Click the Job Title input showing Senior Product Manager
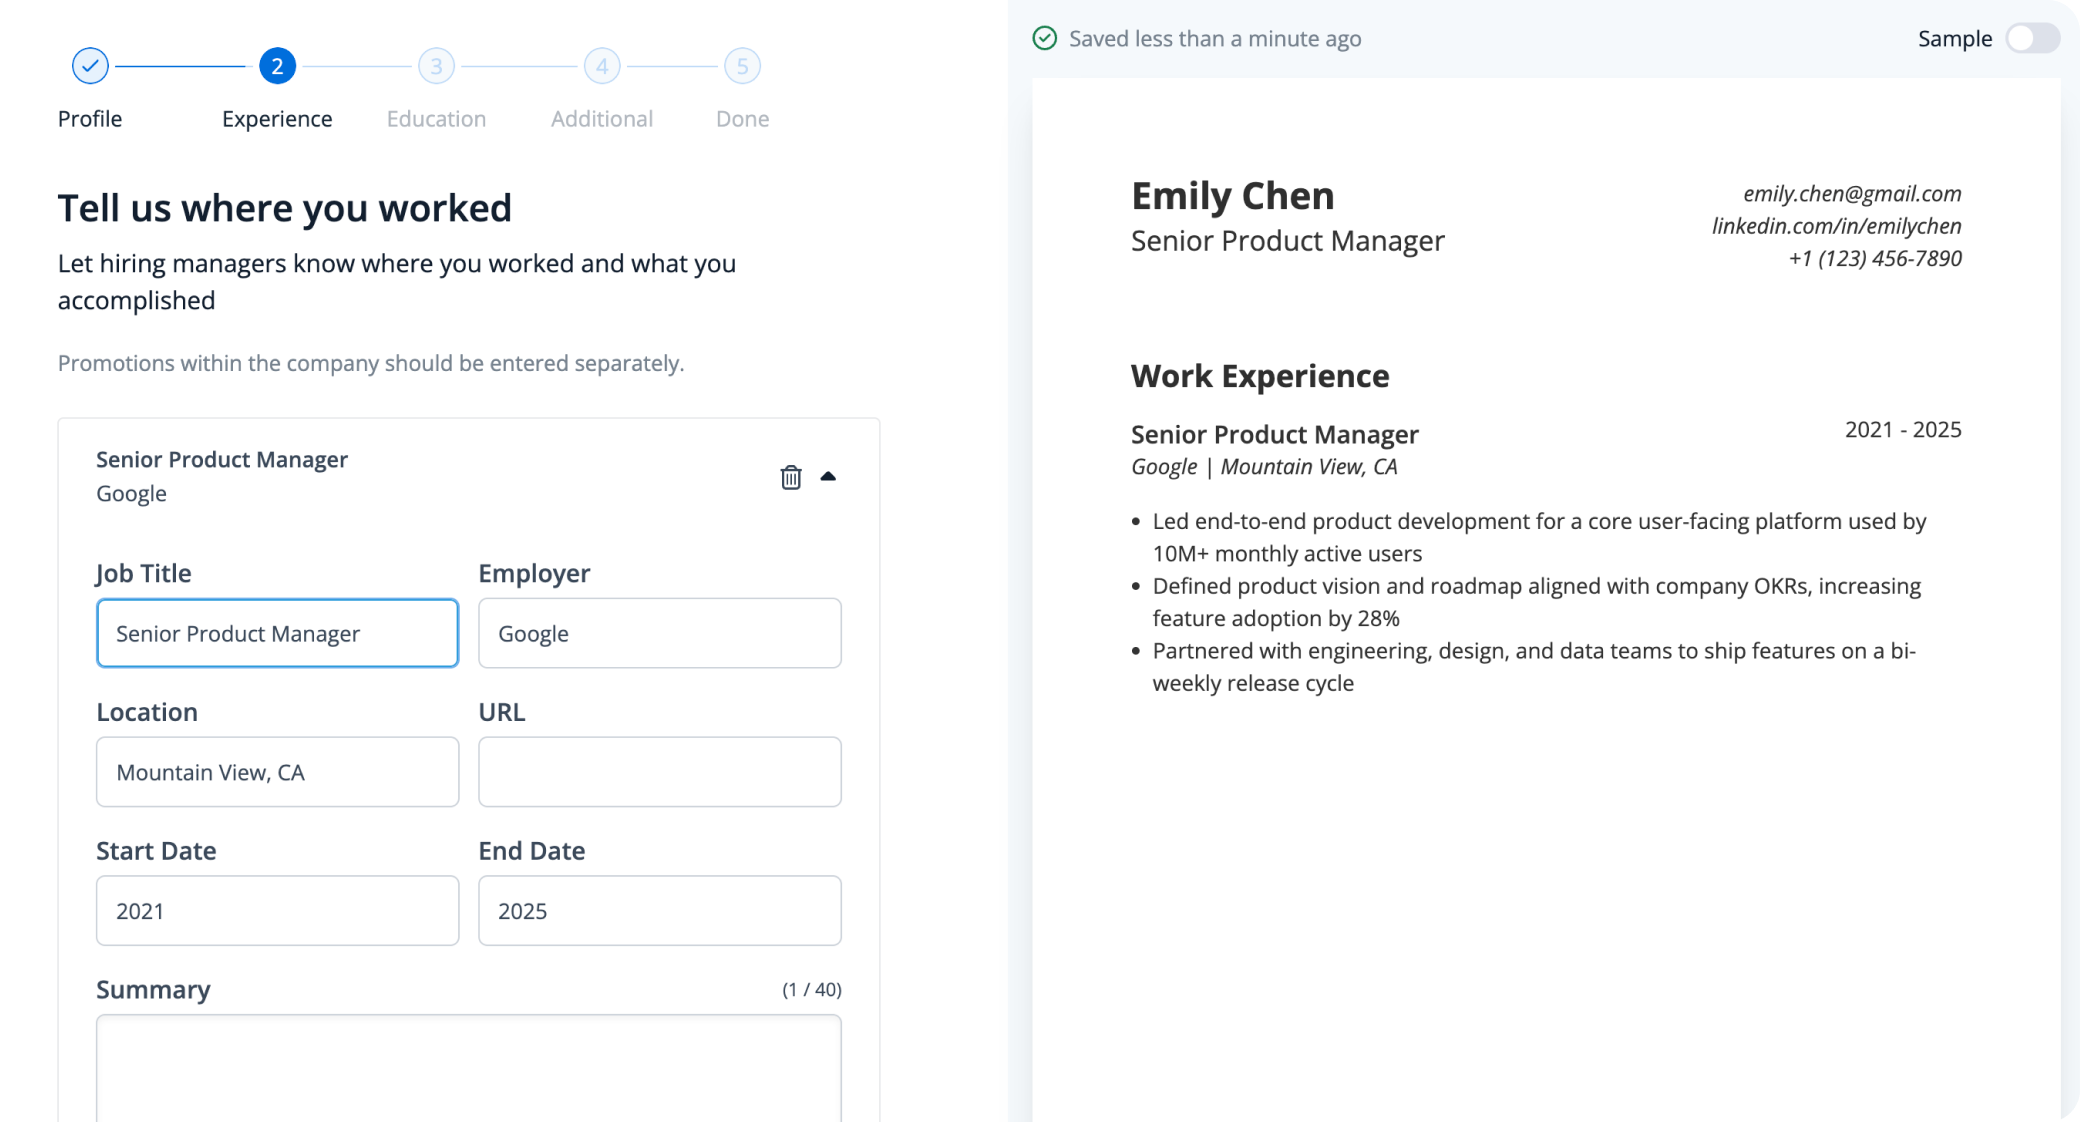The height and width of the screenshot is (1122, 2080). pos(277,633)
